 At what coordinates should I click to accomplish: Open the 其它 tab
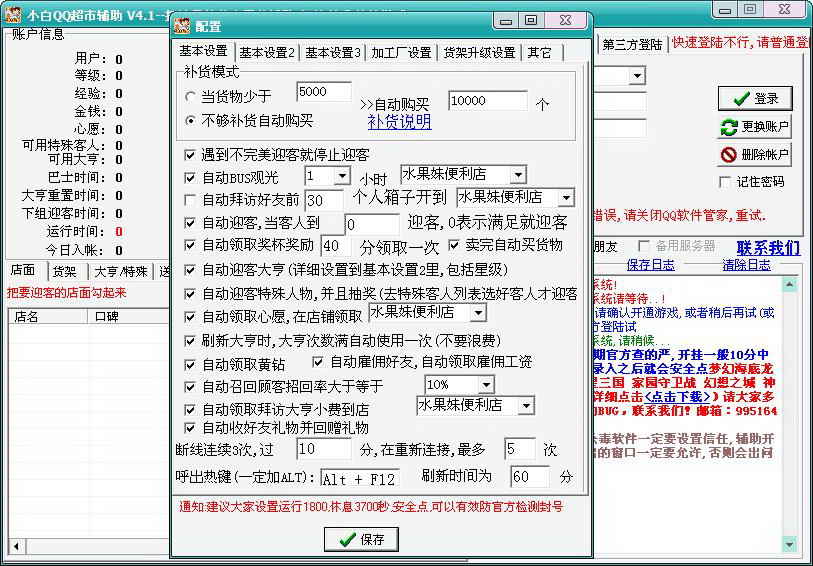(542, 52)
